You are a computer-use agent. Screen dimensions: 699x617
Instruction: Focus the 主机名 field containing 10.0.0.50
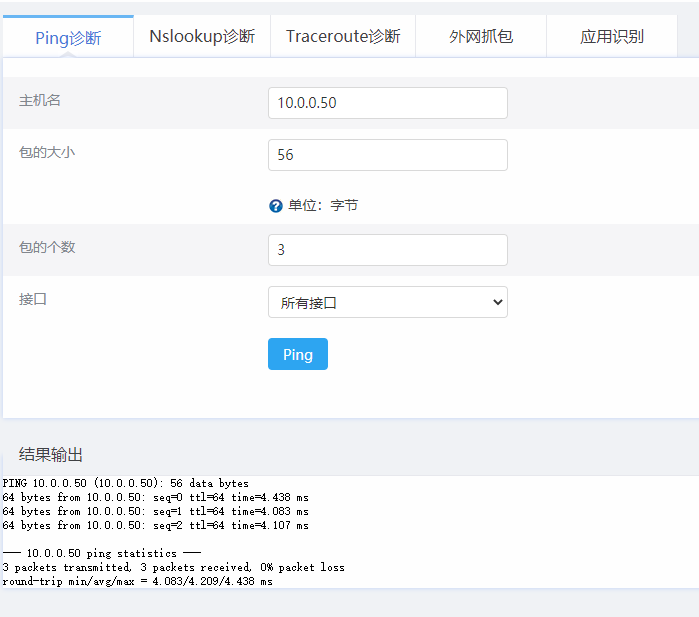click(x=387, y=103)
